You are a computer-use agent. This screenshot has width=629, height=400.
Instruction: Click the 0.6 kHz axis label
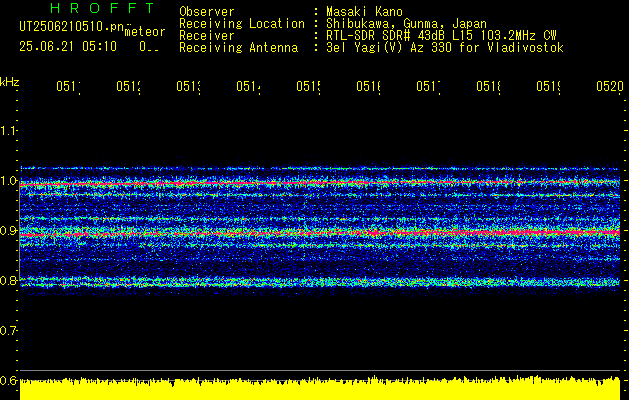tap(8, 380)
